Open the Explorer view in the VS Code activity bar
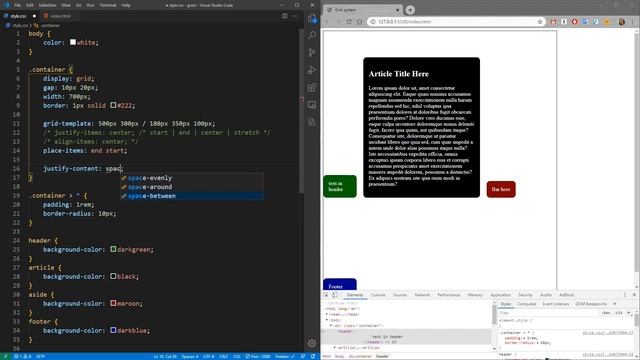The image size is (640, 360). click(x=312, y=18)
